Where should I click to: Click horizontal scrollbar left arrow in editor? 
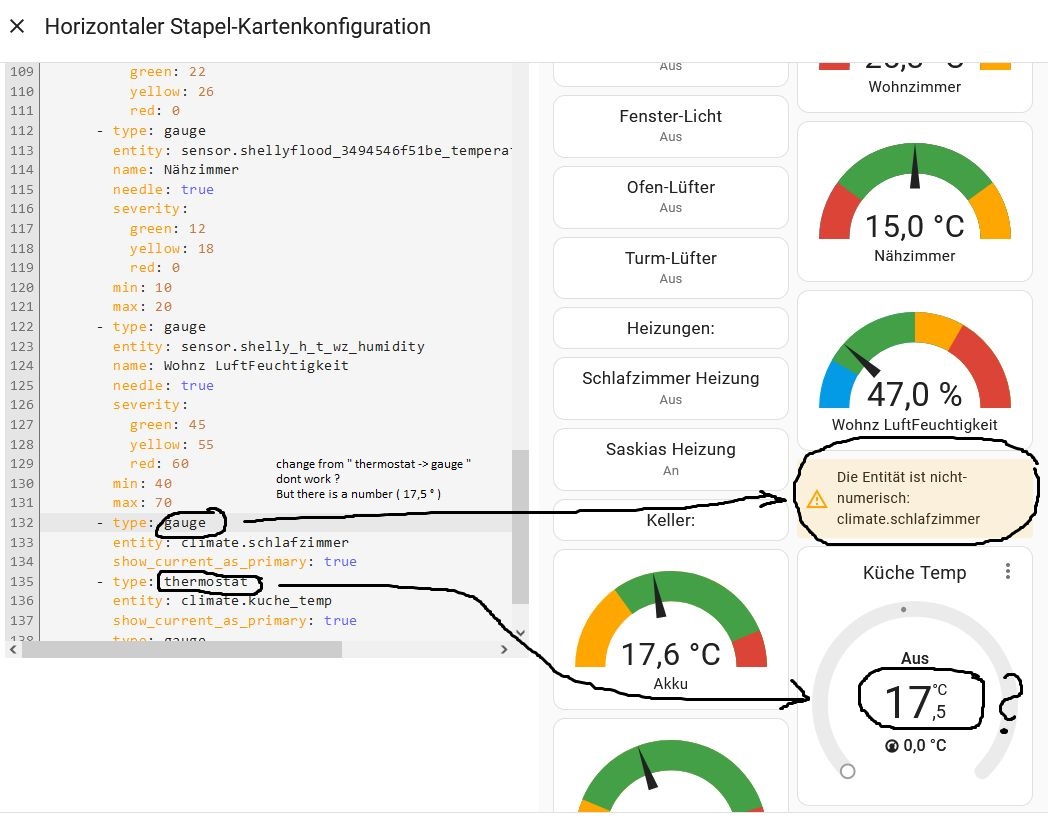pos(13,649)
